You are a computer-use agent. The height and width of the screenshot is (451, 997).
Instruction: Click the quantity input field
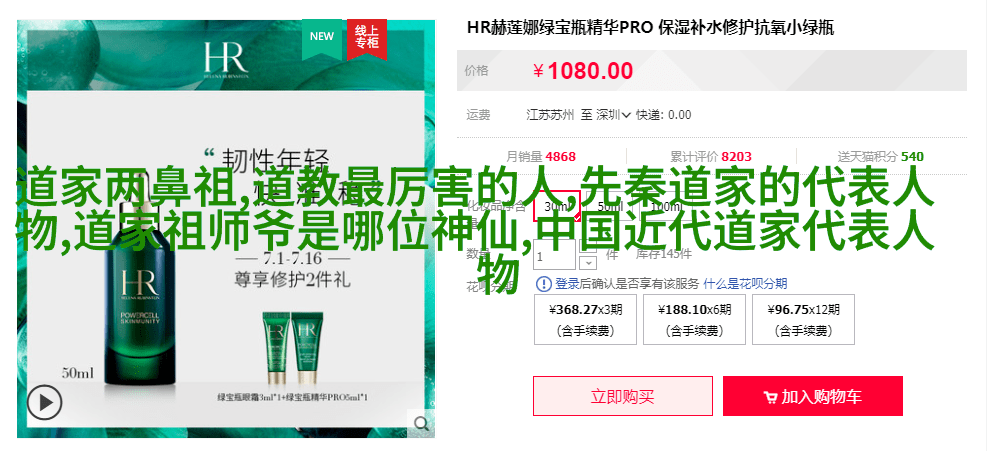555,256
